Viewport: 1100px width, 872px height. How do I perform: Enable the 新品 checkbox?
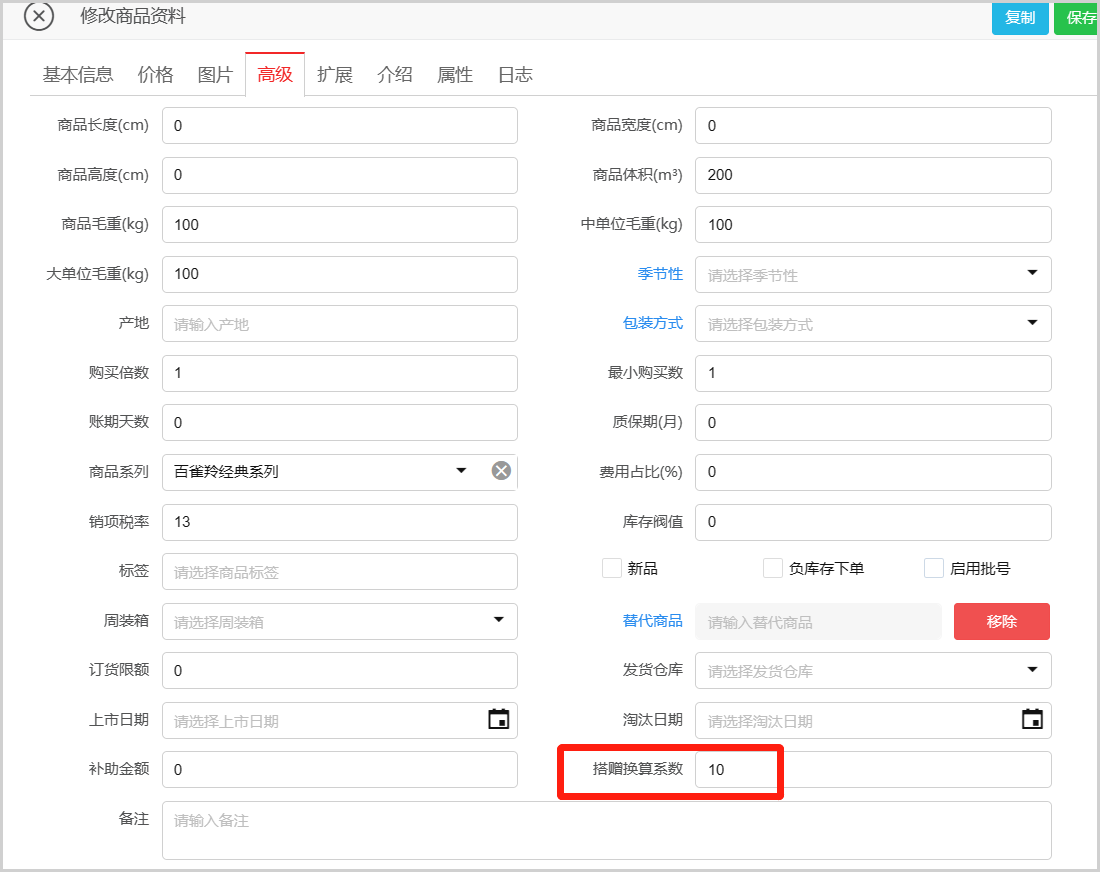click(x=612, y=568)
